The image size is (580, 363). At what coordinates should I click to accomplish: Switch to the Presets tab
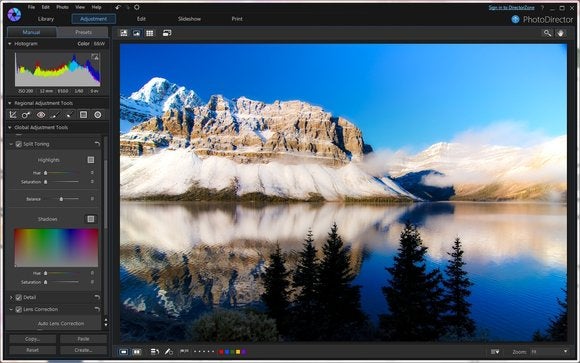click(83, 32)
